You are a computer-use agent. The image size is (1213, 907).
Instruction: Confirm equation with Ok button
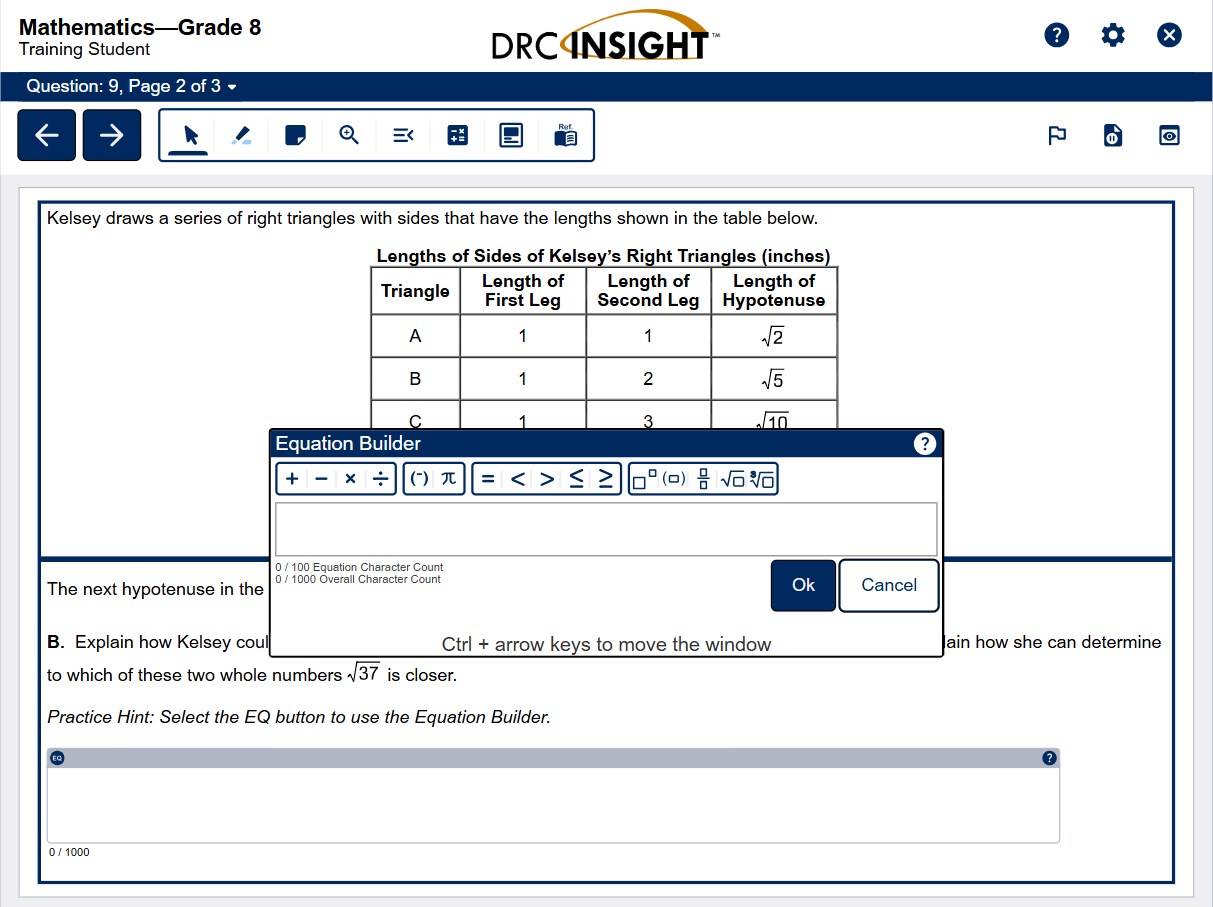tap(803, 585)
